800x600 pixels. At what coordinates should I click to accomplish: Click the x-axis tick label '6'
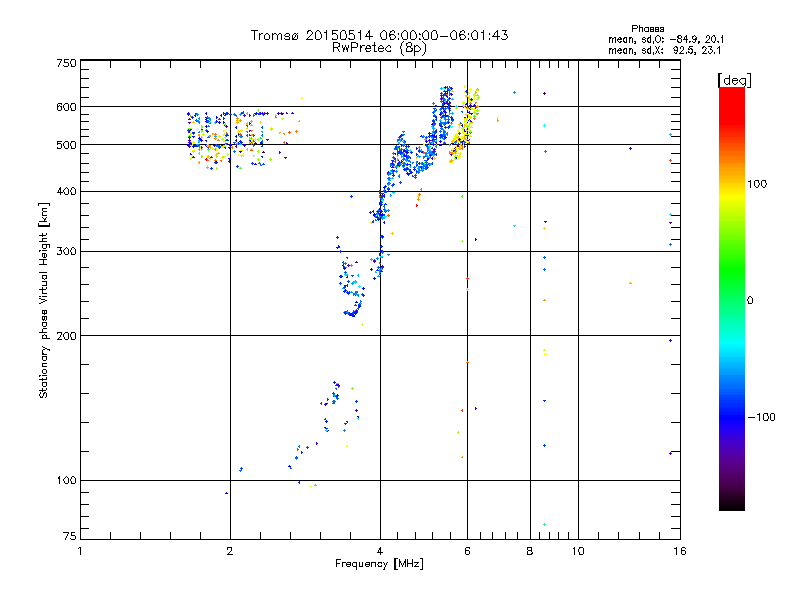pyautogui.click(x=467, y=551)
